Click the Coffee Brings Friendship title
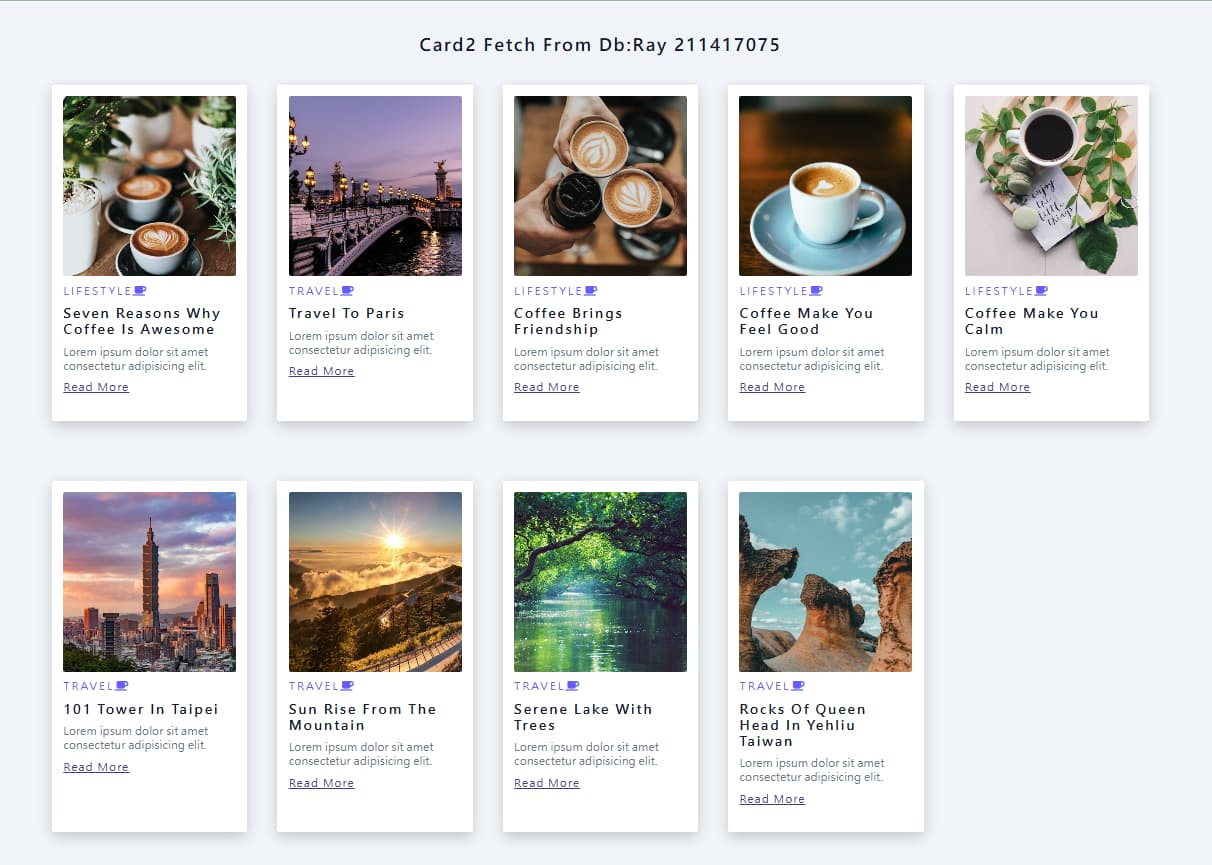 pos(568,321)
